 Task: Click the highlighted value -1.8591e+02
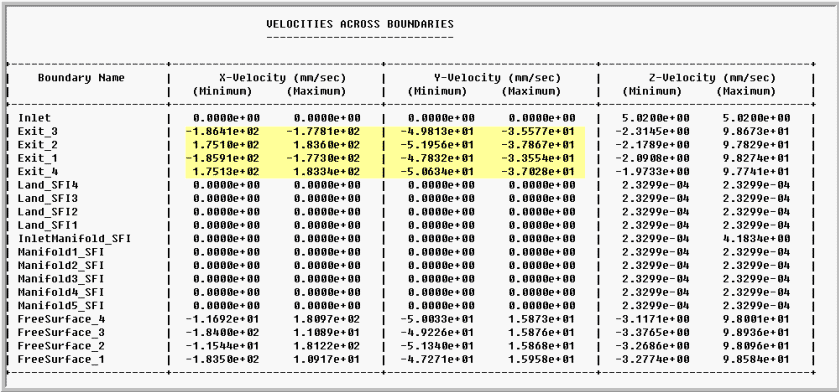coord(223,158)
